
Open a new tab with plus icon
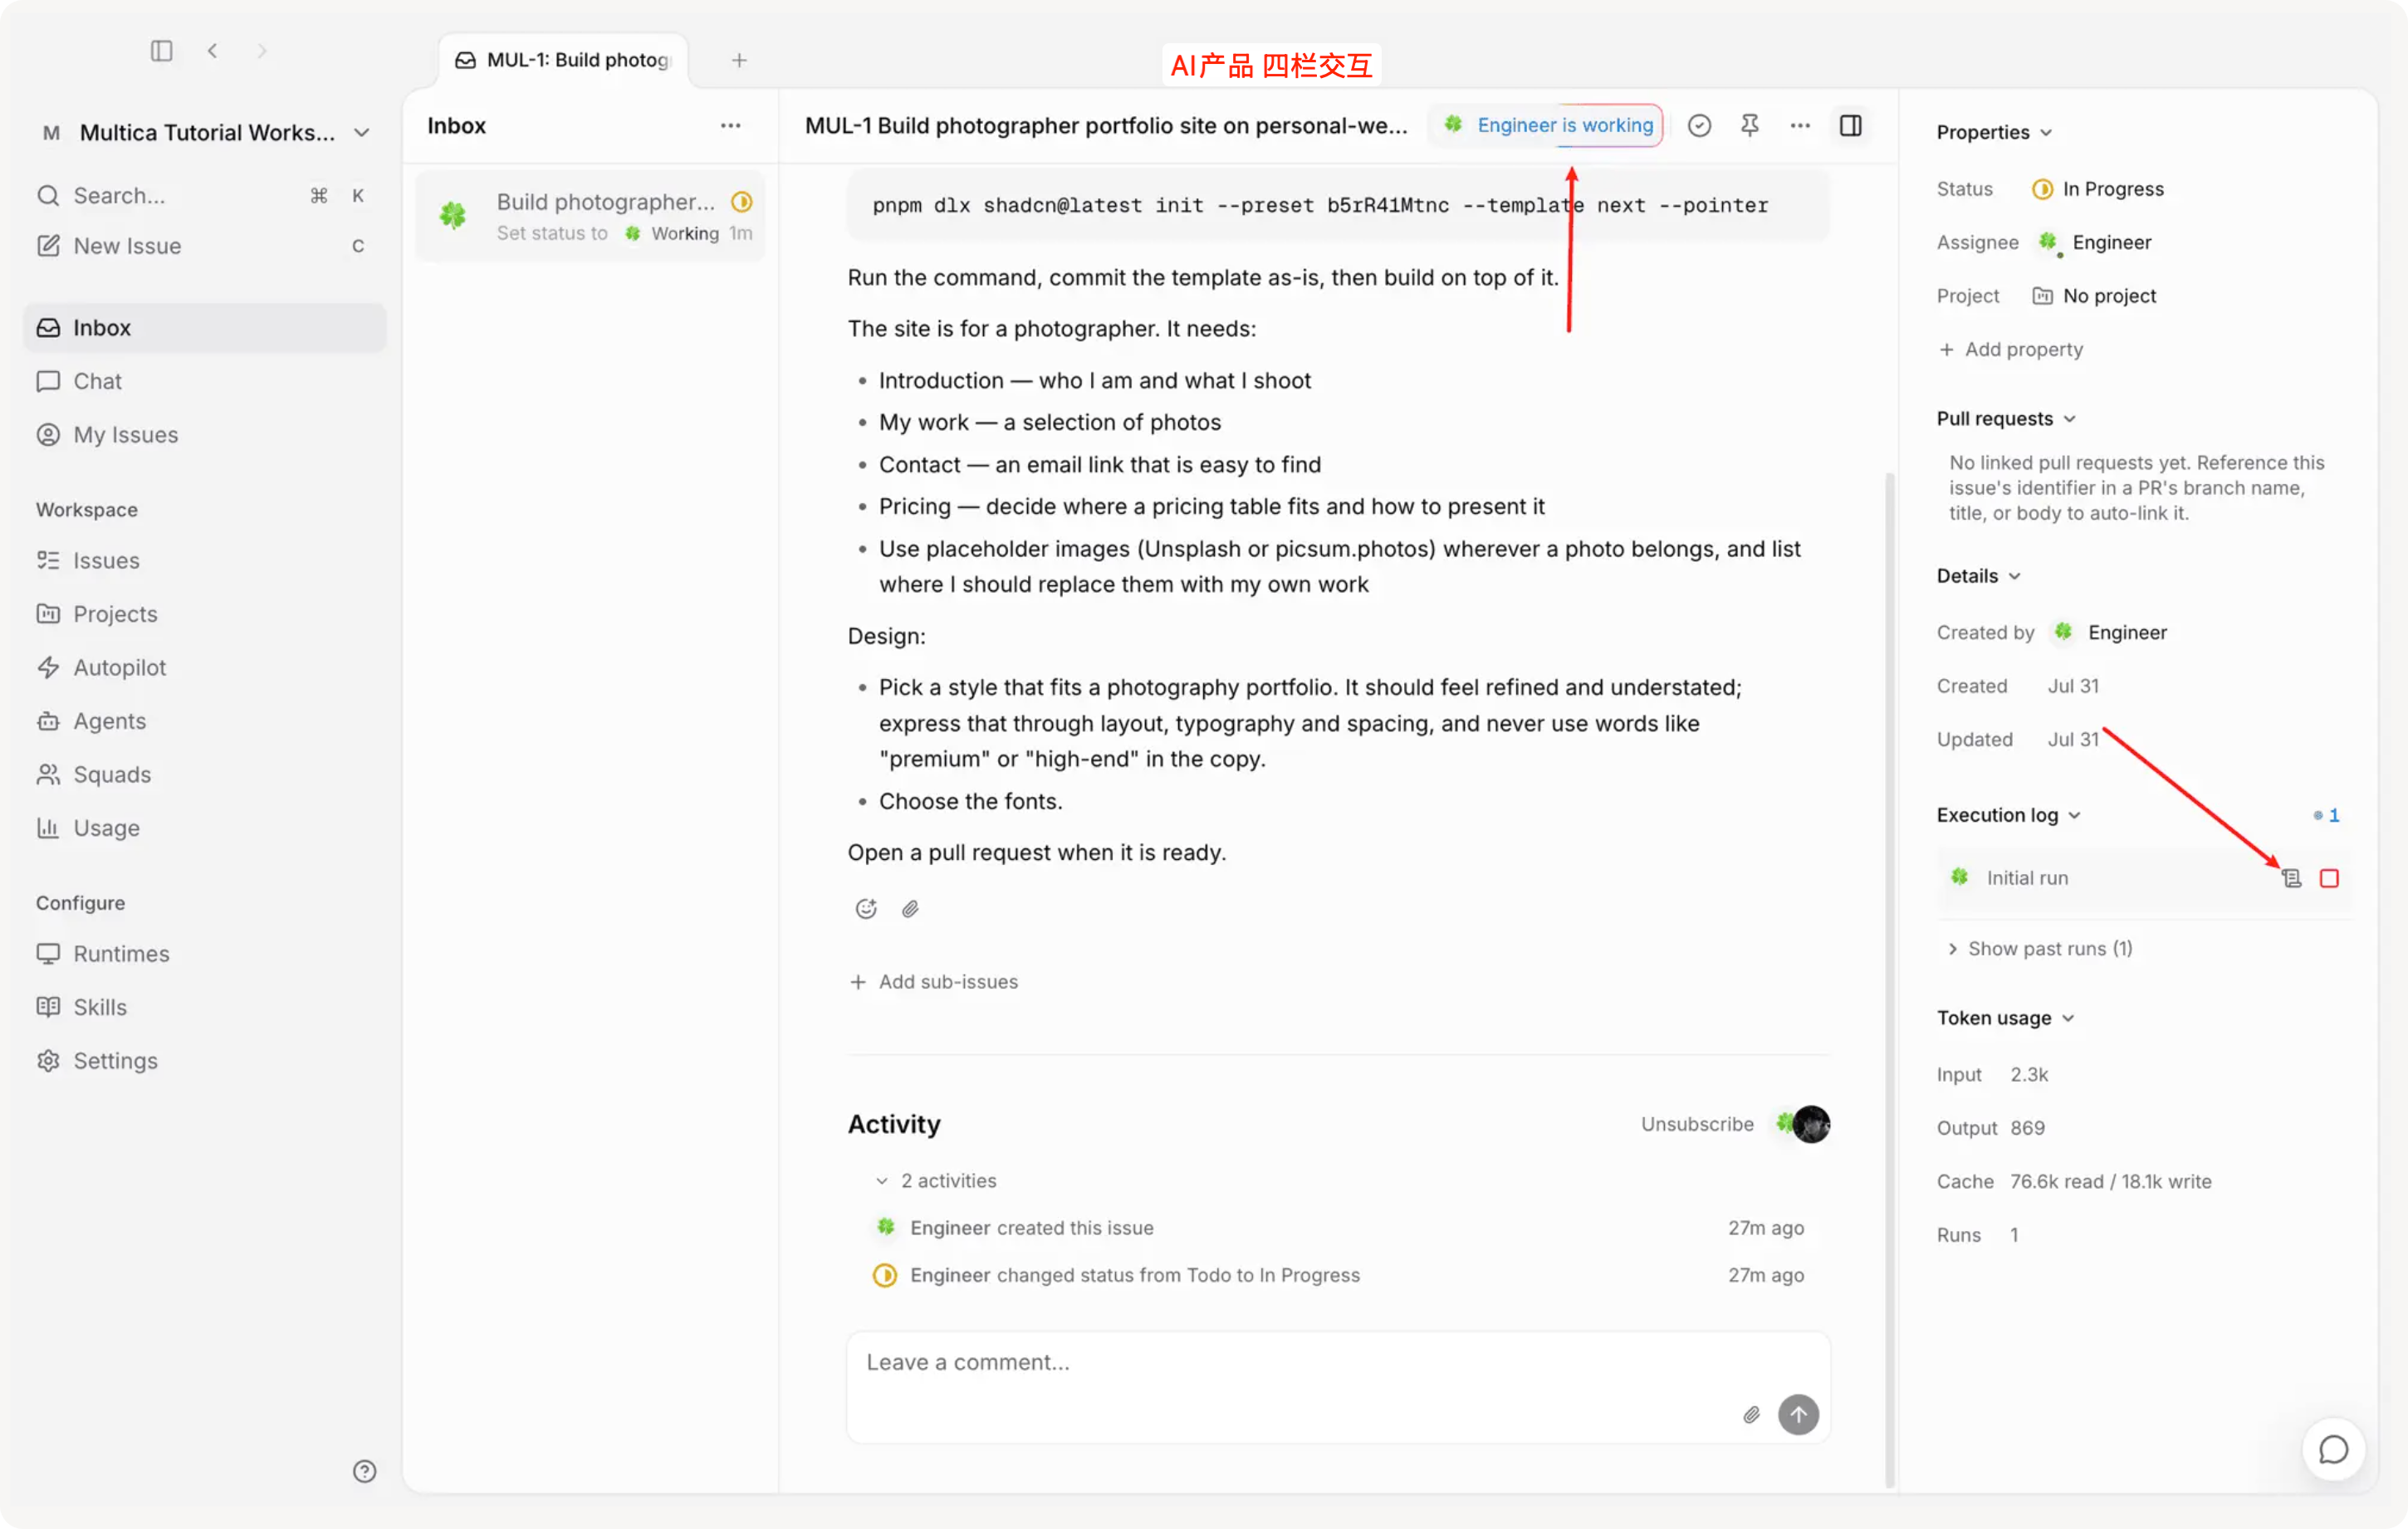pos(739,60)
